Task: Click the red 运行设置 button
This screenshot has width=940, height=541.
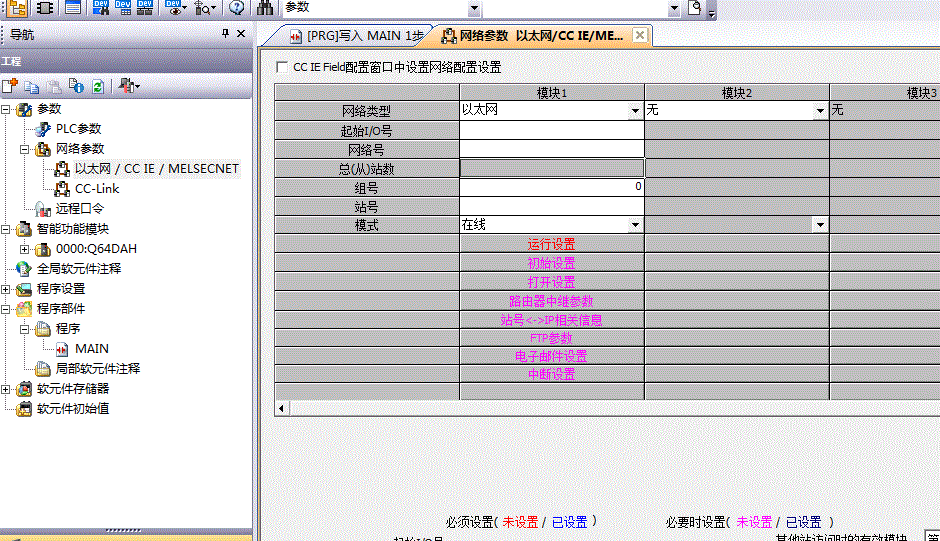Action: coord(551,244)
